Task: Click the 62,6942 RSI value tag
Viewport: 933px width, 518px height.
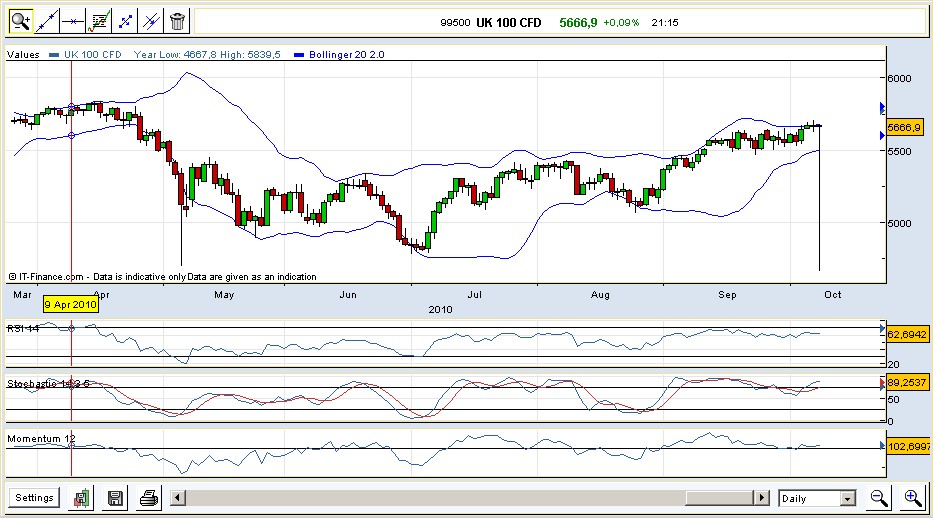Action: (906, 334)
